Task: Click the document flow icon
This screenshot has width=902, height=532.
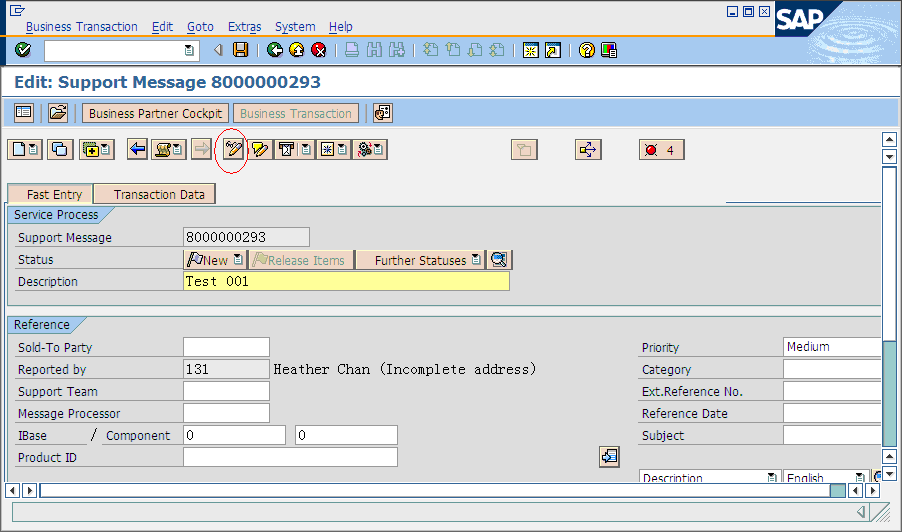Action: pos(588,150)
